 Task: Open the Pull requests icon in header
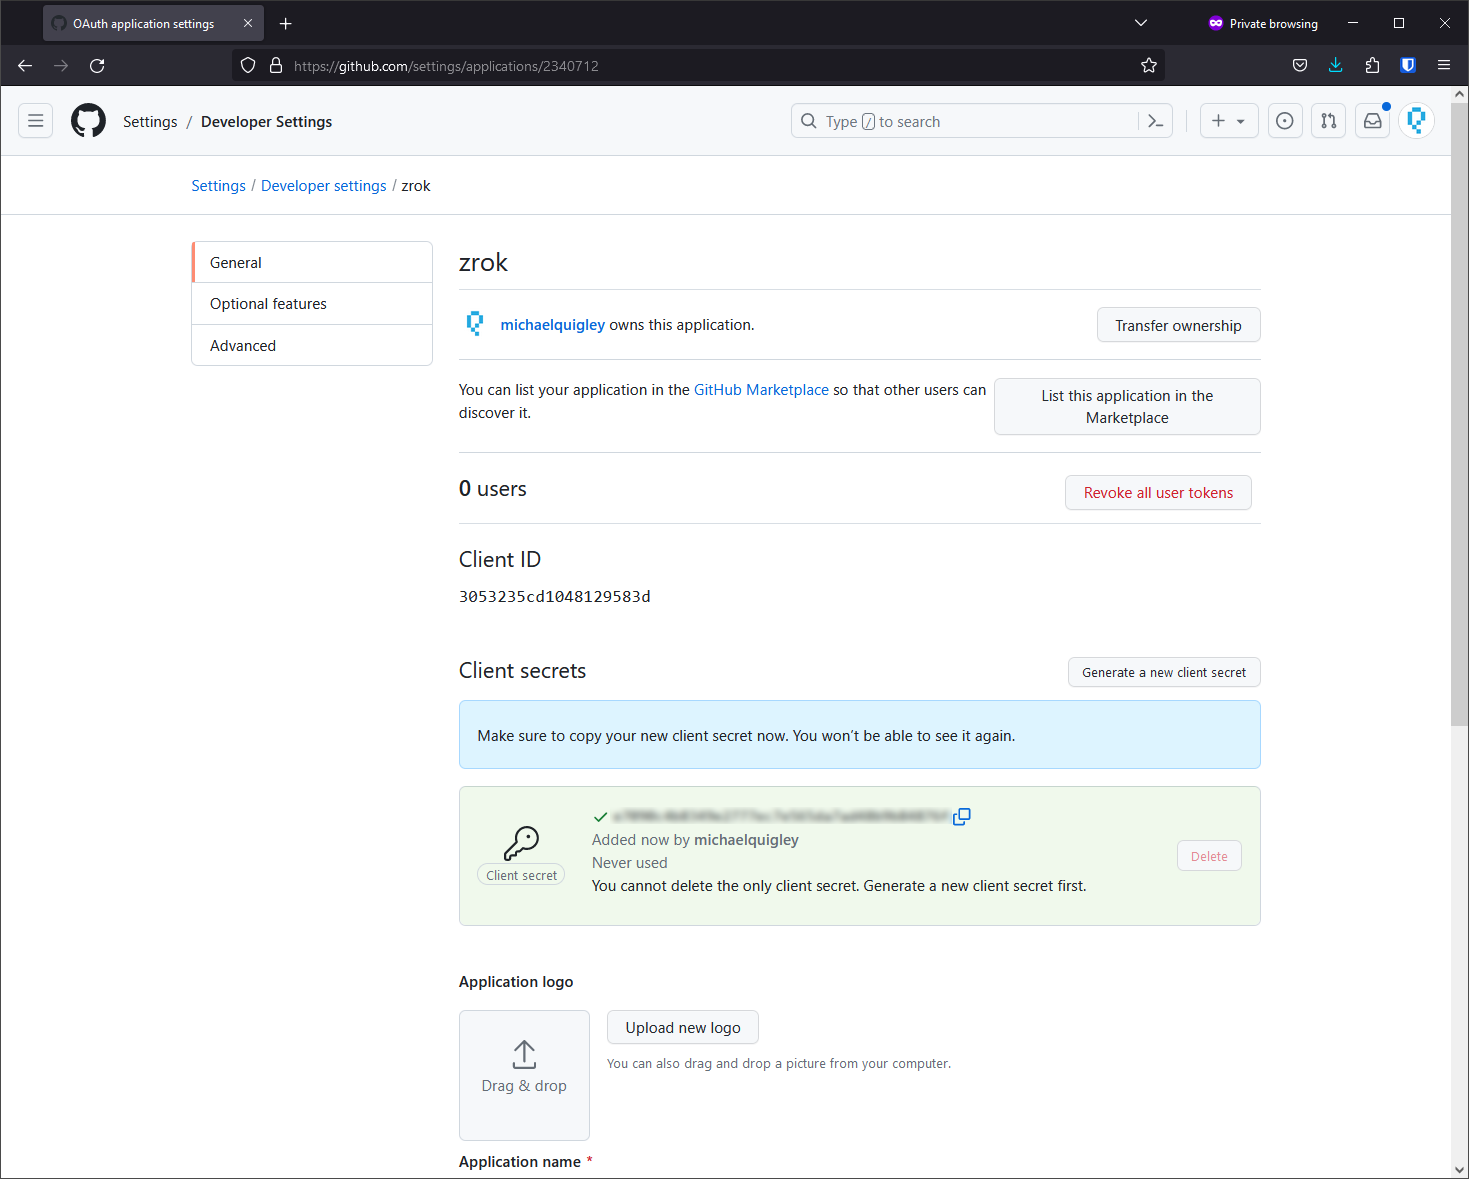click(1328, 121)
